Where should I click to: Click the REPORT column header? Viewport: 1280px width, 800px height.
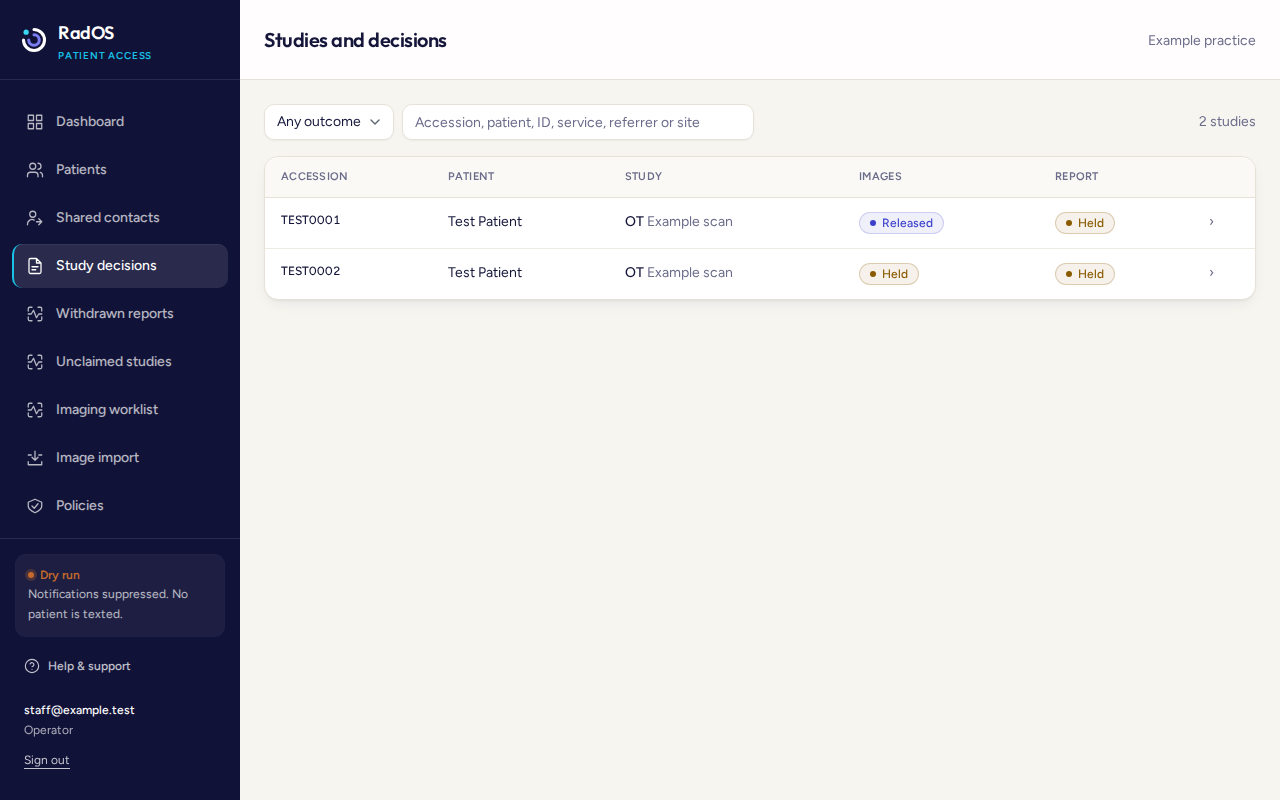click(x=1076, y=176)
